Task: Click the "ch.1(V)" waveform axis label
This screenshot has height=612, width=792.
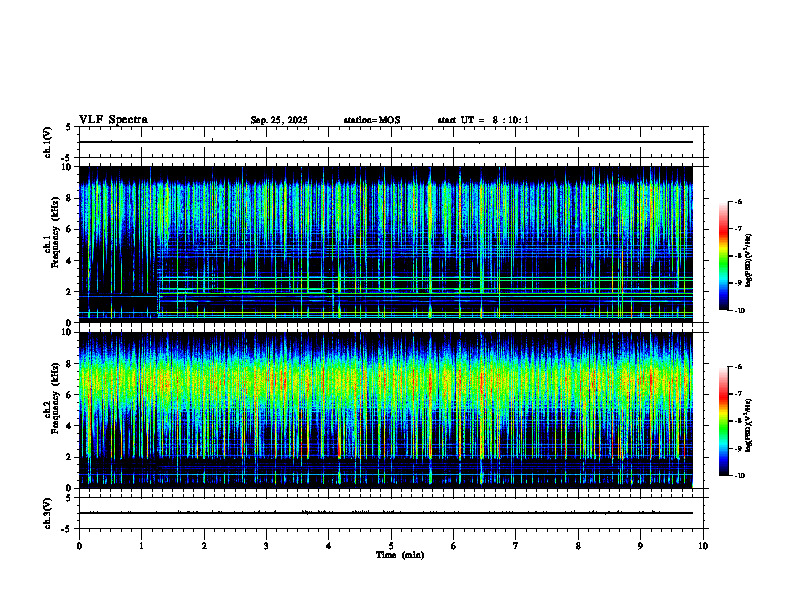Action: (48, 142)
